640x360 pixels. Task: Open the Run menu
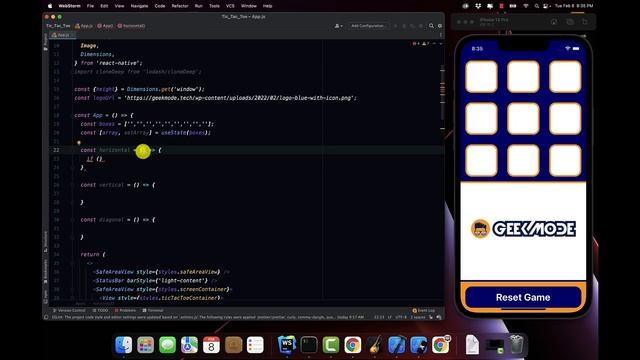(x=198, y=6)
